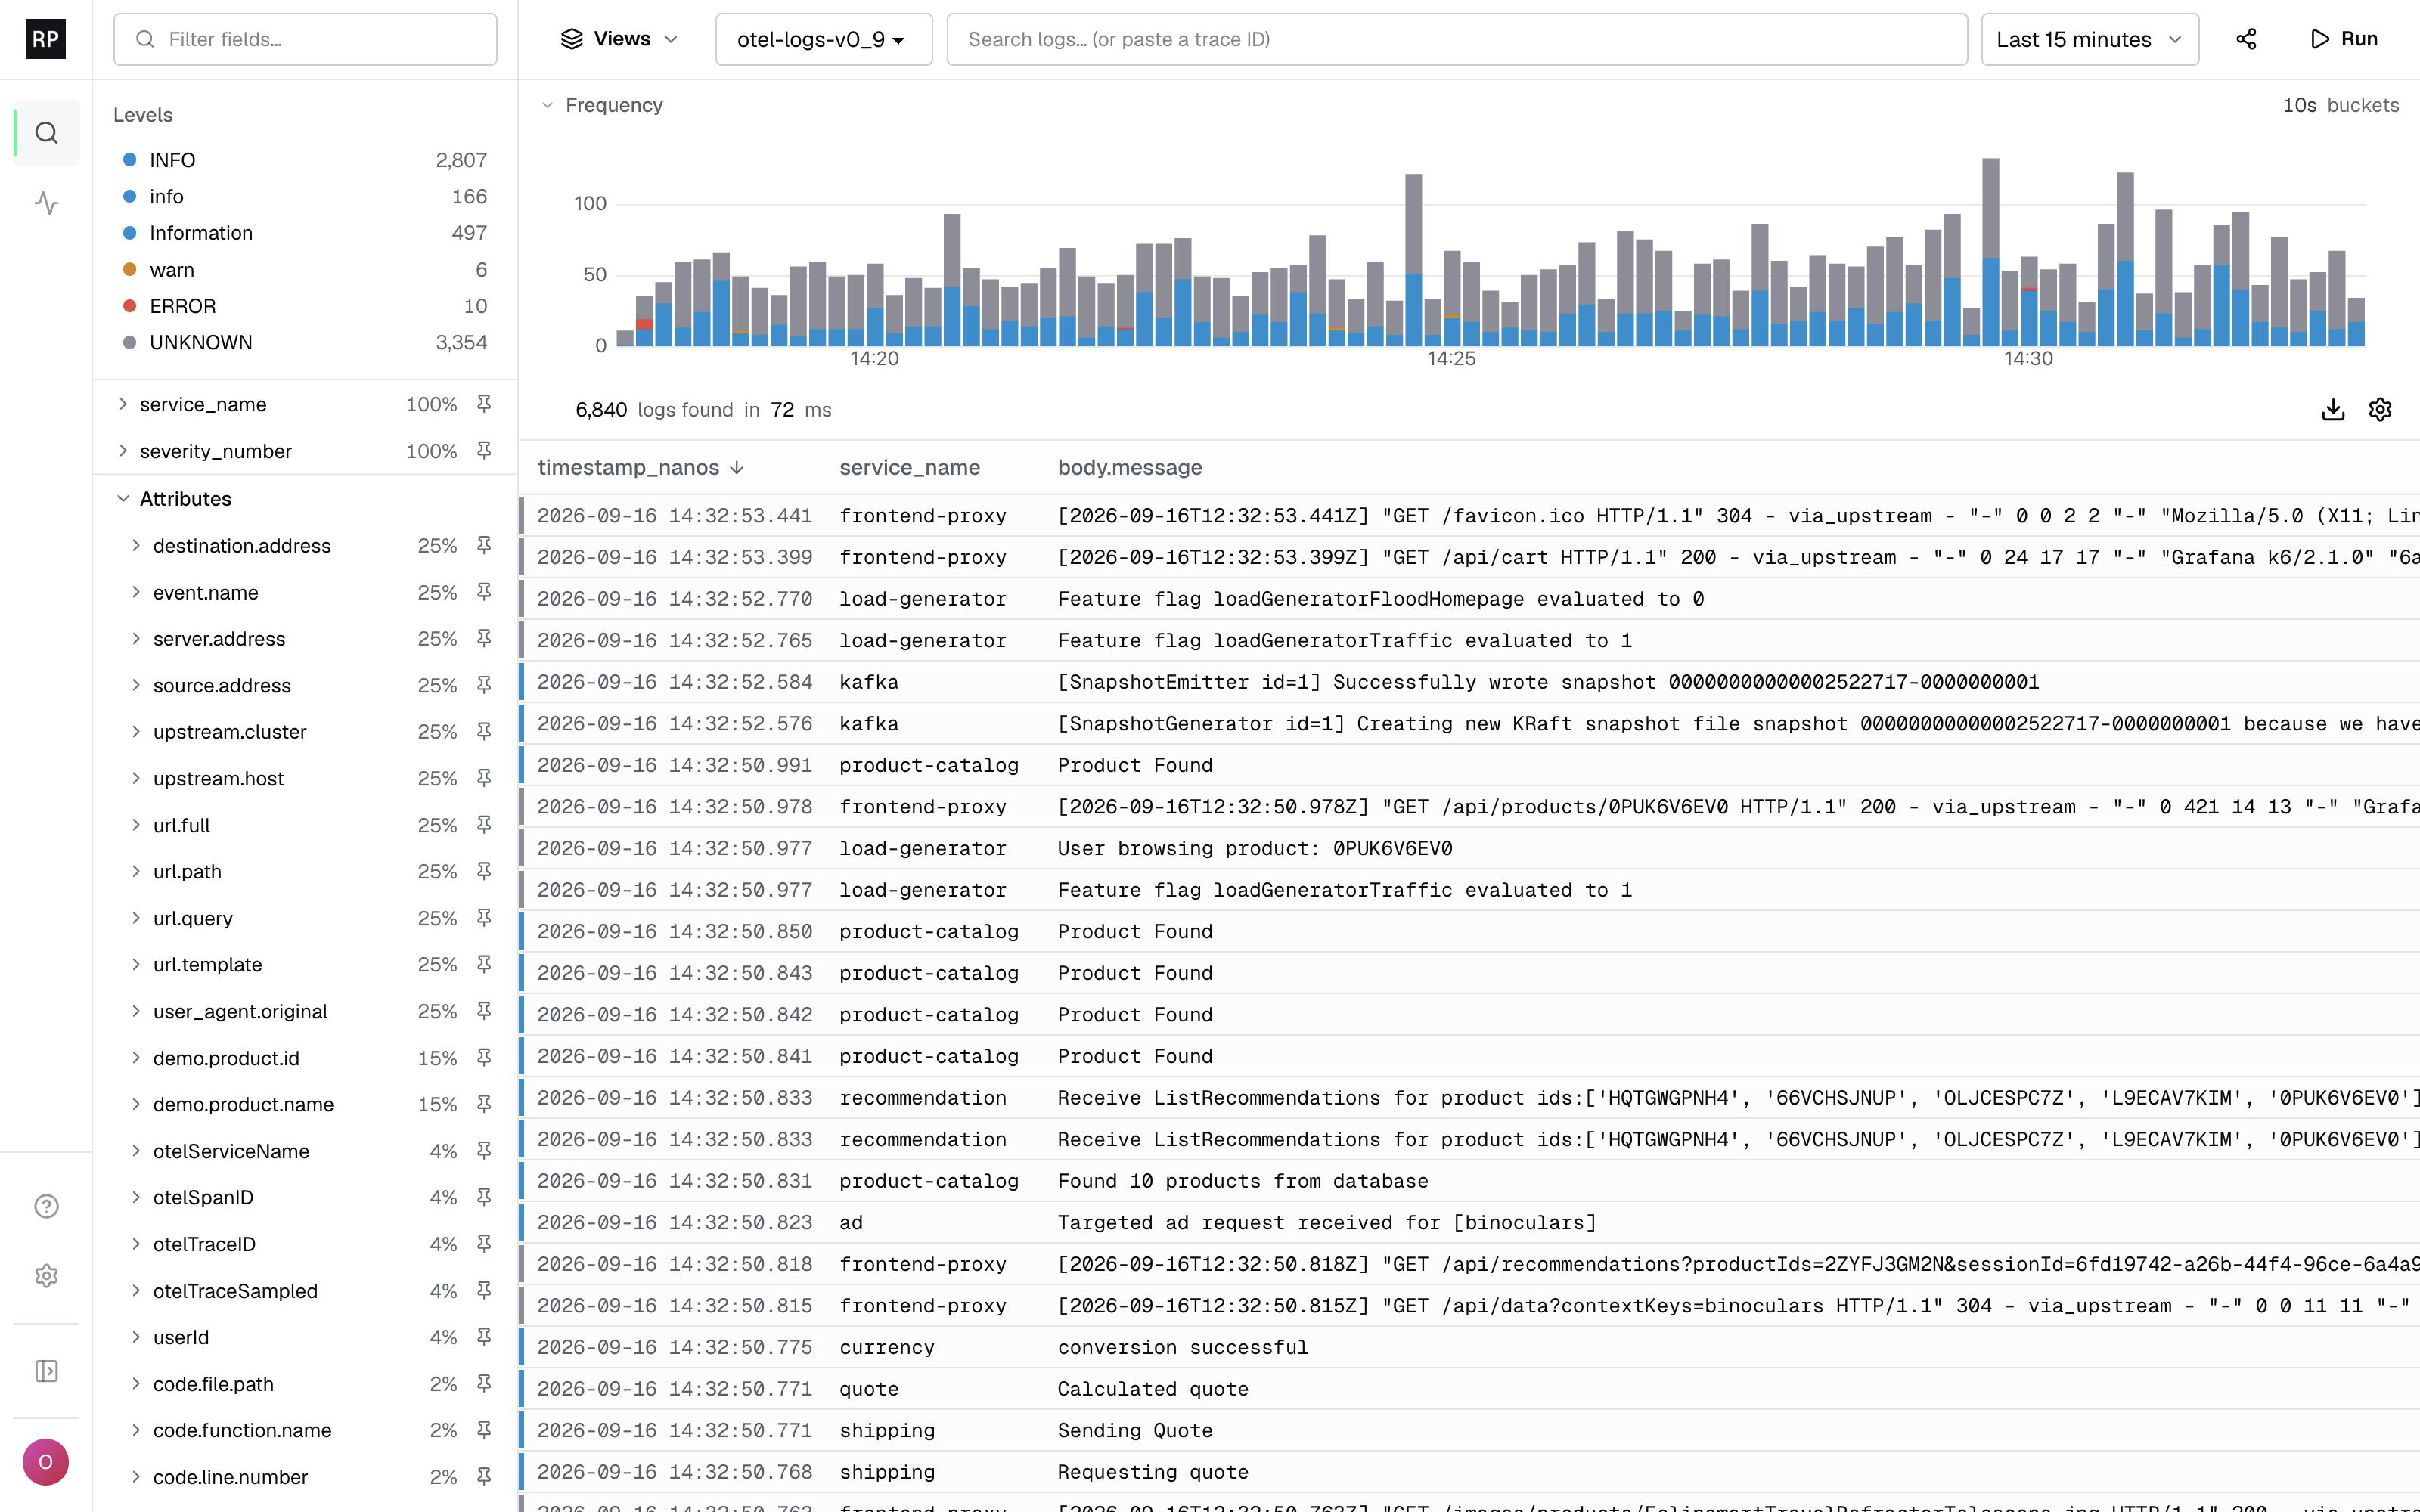This screenshot has width=2420, height=1512.
Task: Toggle the sidebar panel collapse icon
Action: pos(46,1370)
